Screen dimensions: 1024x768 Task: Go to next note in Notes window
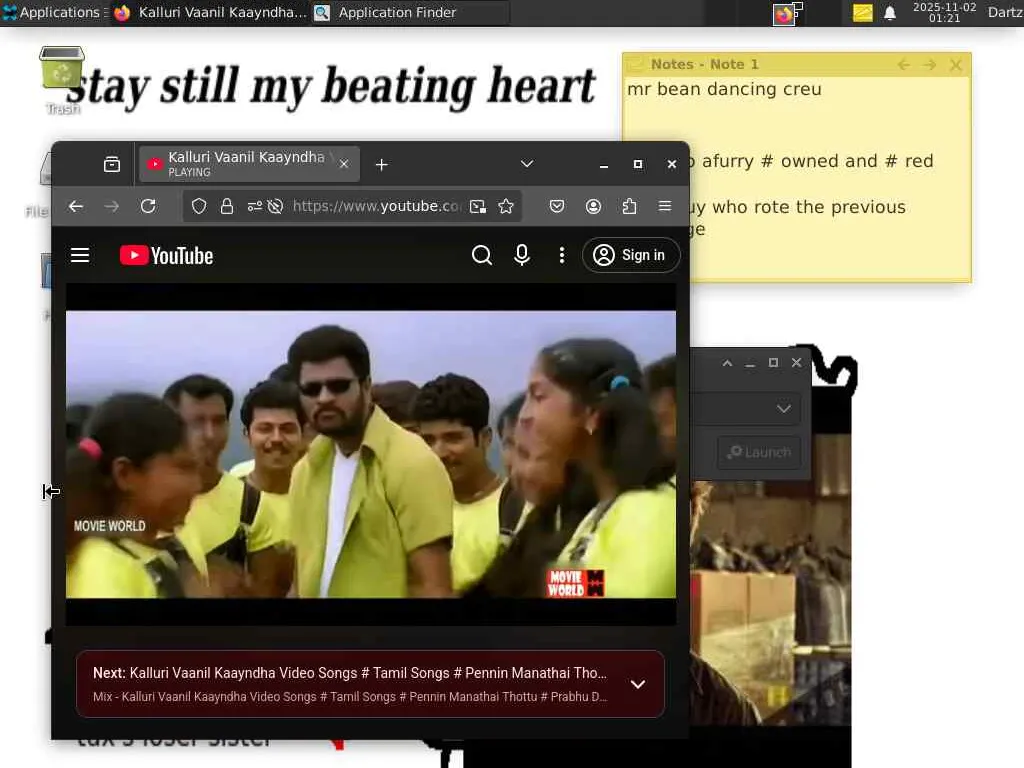coord(929,65)
